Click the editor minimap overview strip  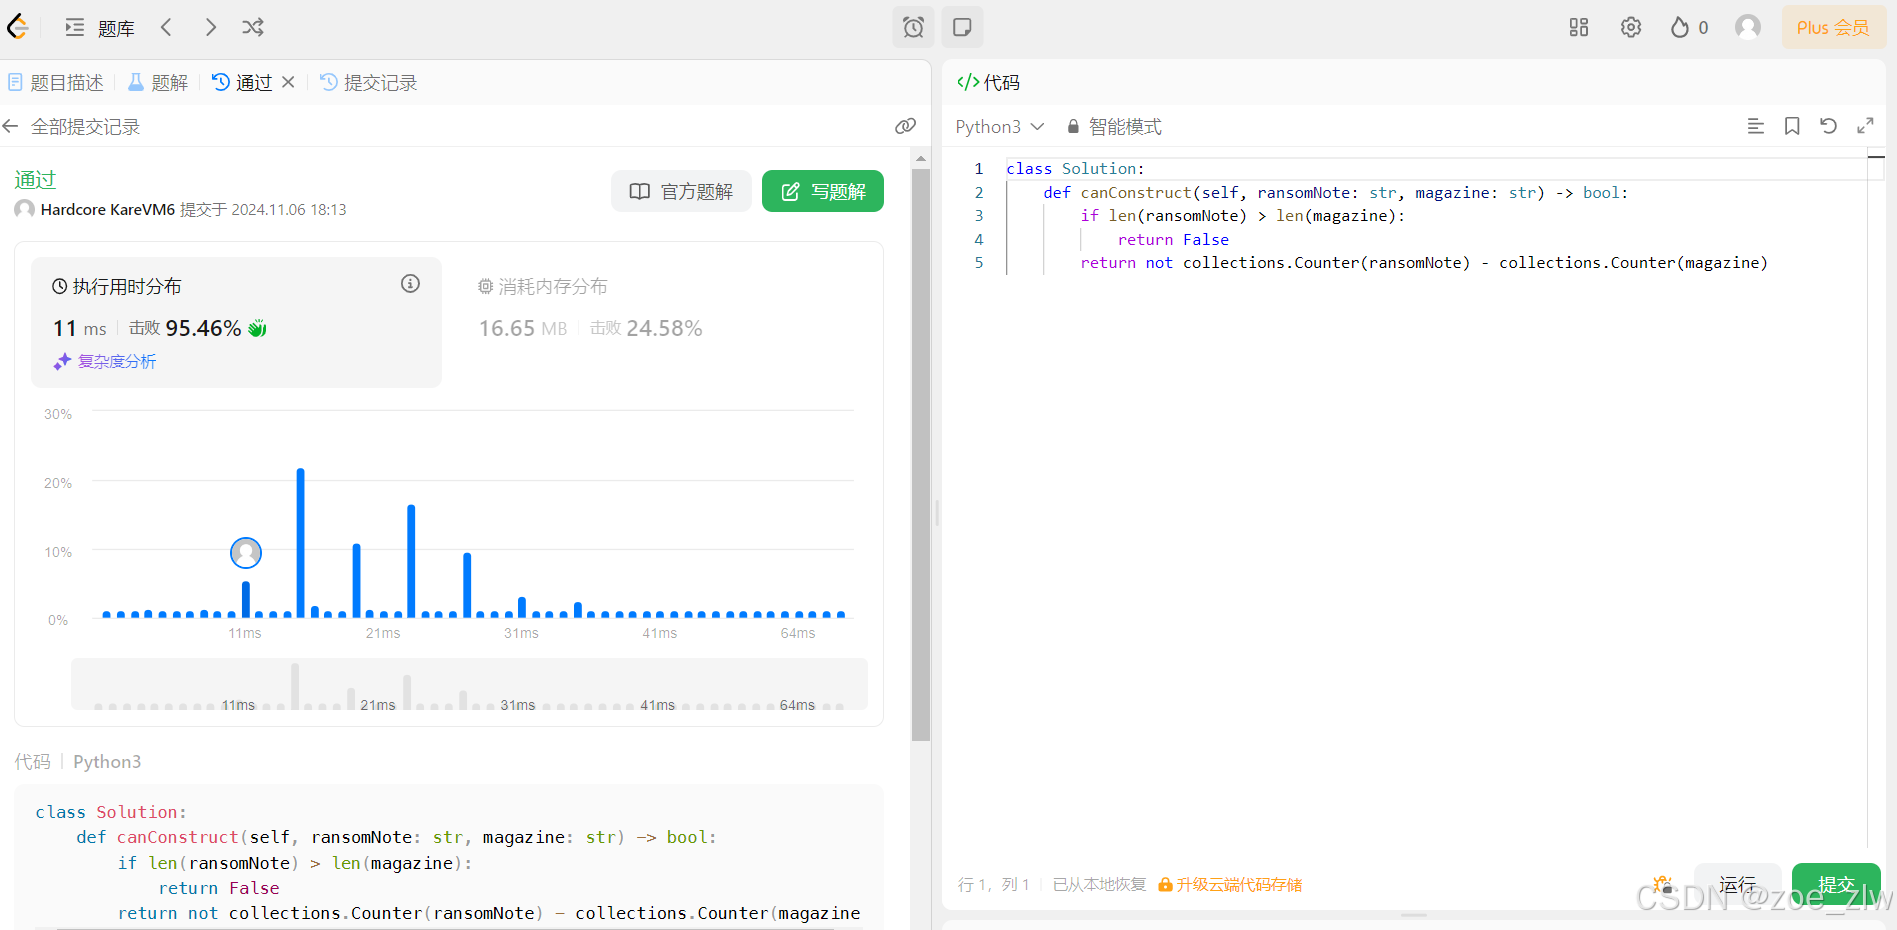coord(1877,500)
